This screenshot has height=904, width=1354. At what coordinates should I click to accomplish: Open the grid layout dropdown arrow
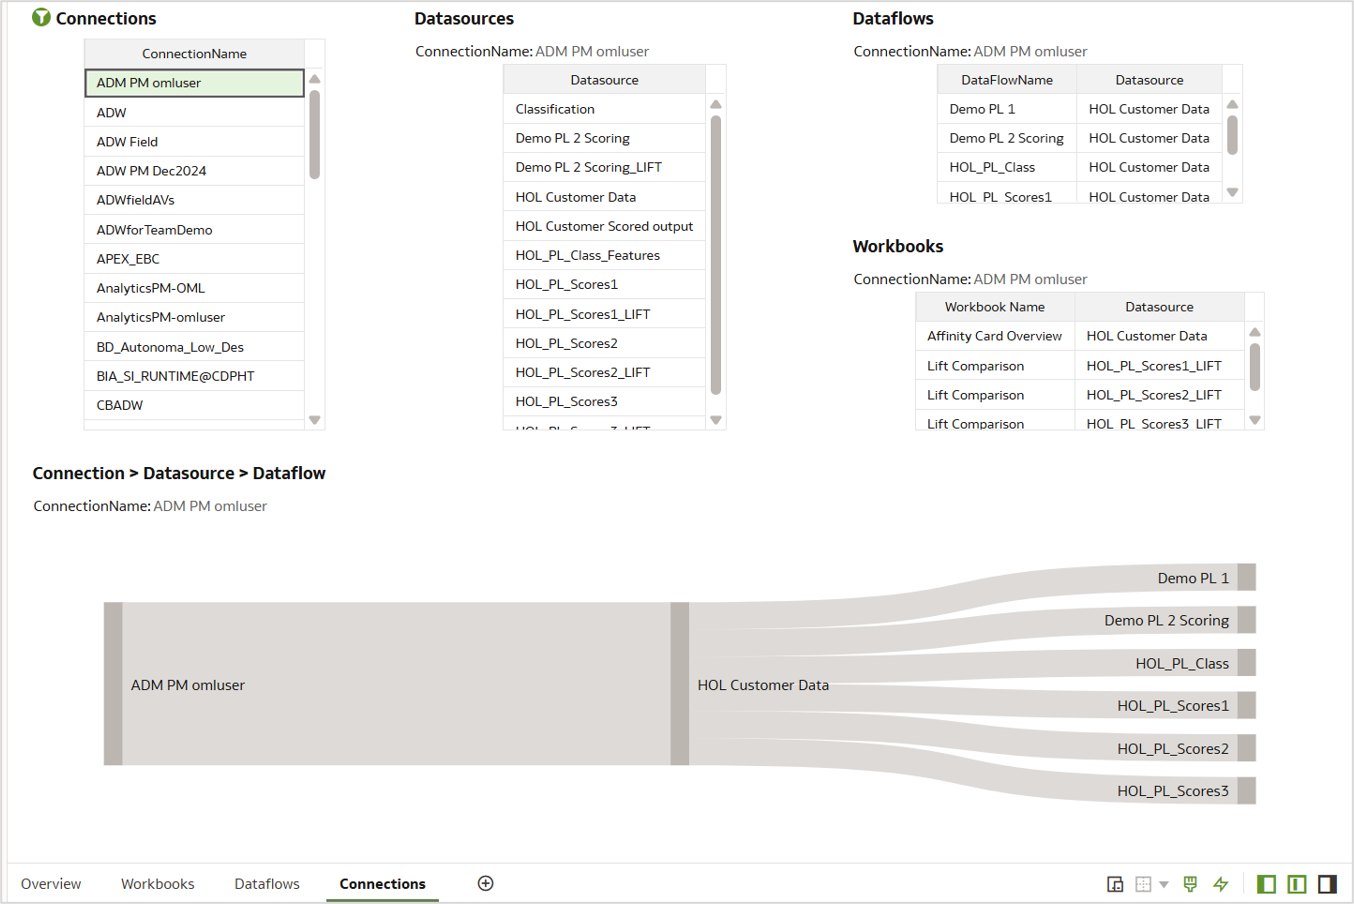[x=1164, y=884]
